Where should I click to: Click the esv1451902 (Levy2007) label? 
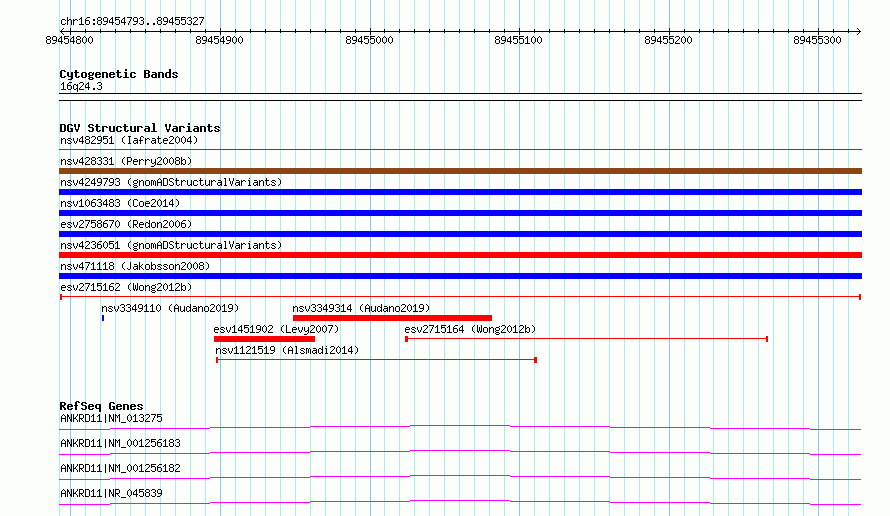point(276,329)
